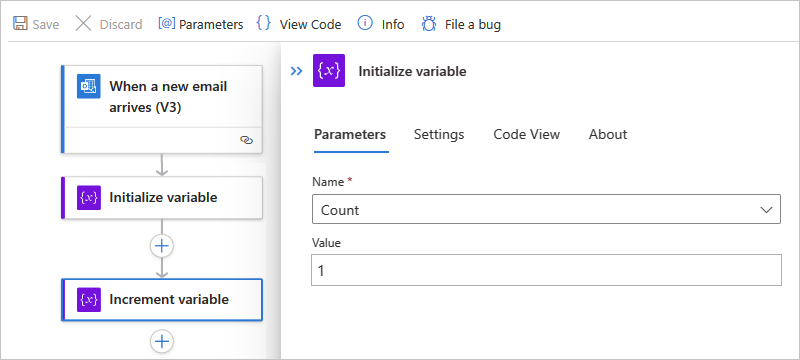The height and width of the screenshot is (360, 800).
Task: Open Parameters from the top toolbar
Action: (201, 24)
